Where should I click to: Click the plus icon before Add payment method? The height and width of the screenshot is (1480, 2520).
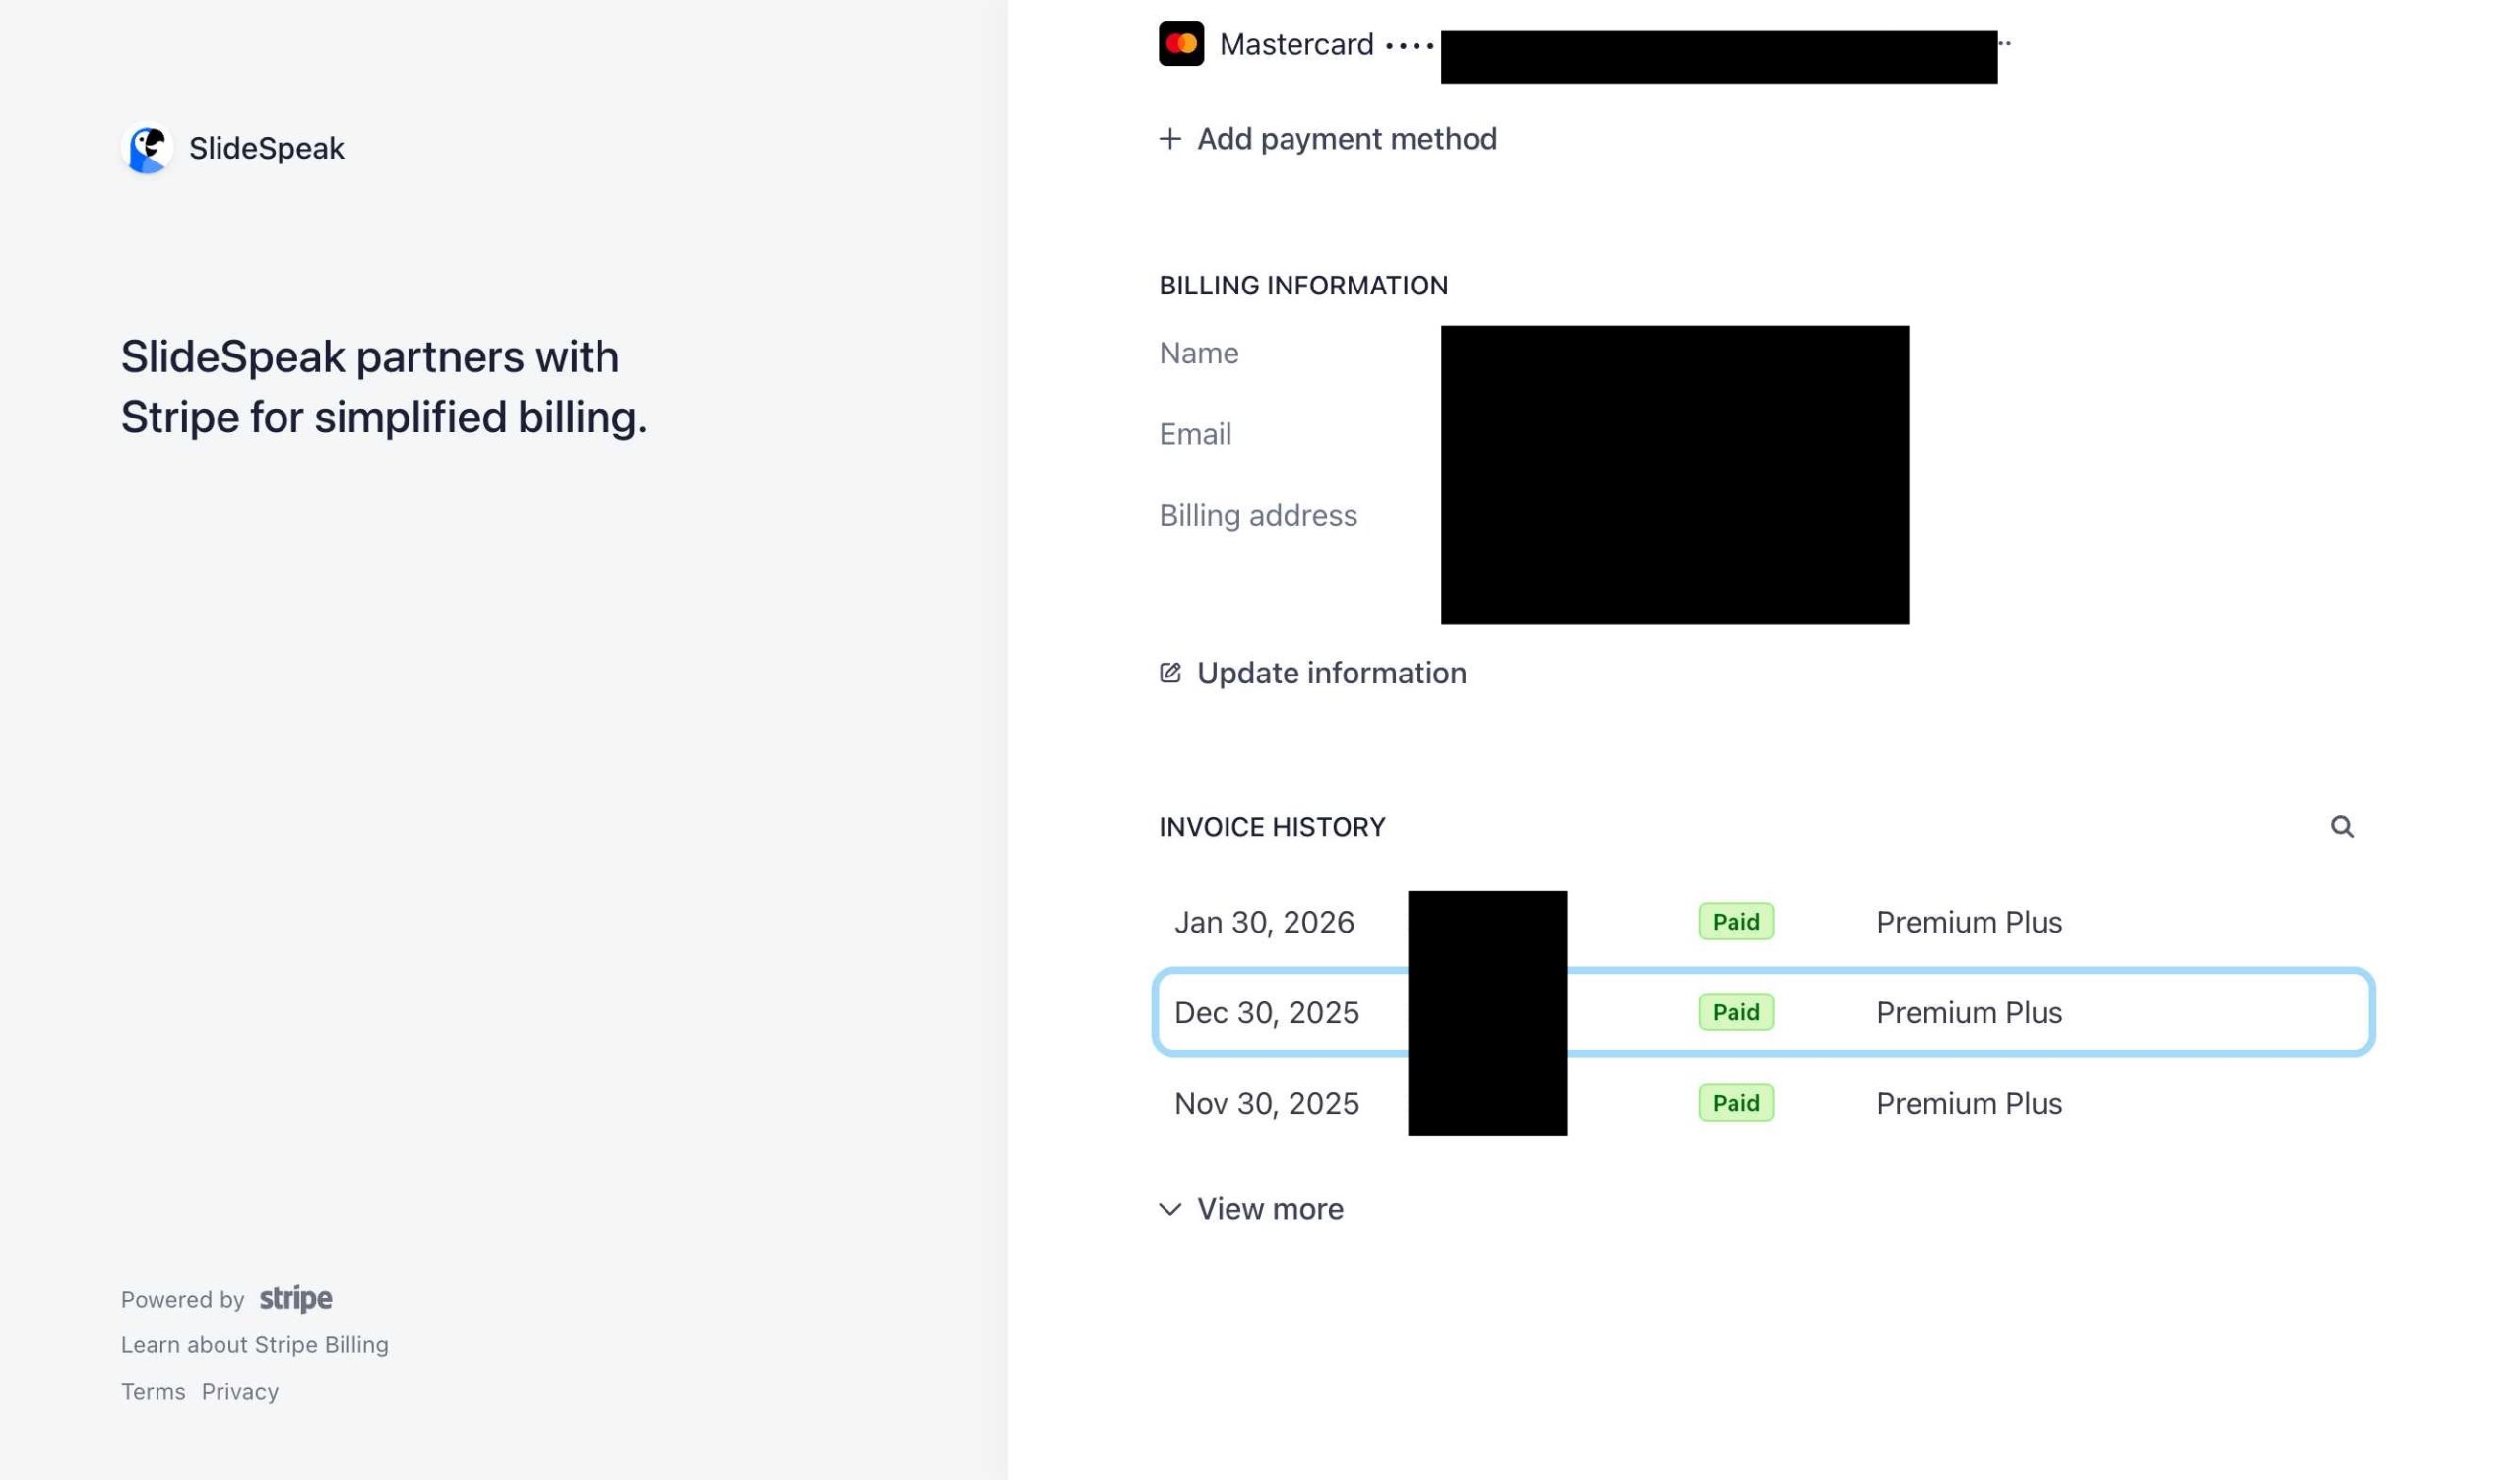point(1169,138)
